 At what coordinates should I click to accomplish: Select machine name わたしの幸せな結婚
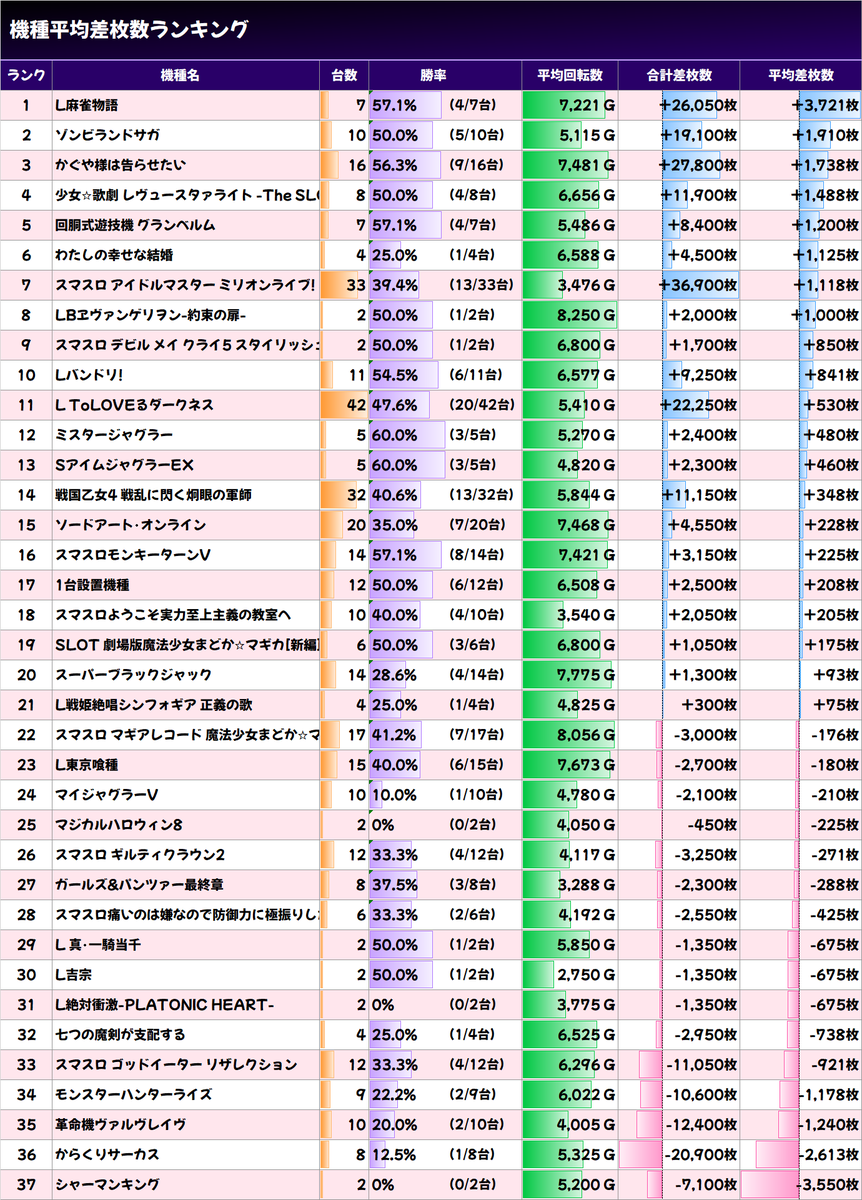pyautogui.click(x=114, y=255)
